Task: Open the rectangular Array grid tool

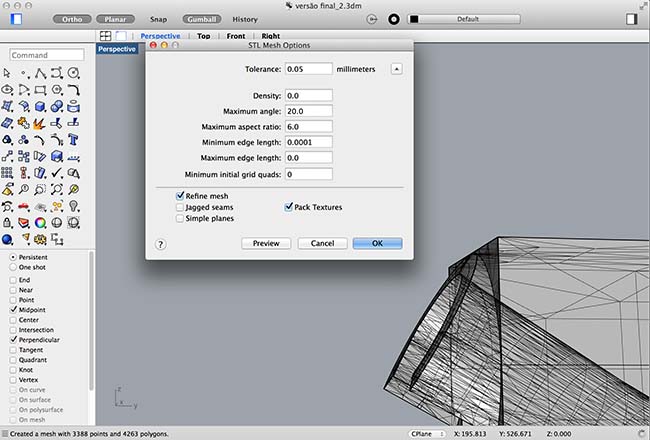Action: [x=7, y=173]
